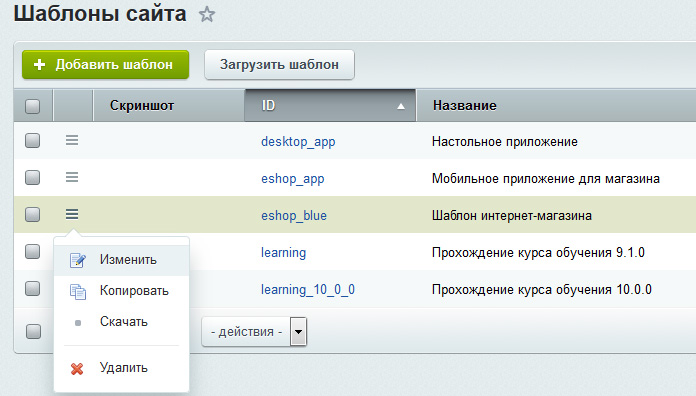Open the desktop_app template link
This screenshot has height=396, width=696.
point(298,142)
